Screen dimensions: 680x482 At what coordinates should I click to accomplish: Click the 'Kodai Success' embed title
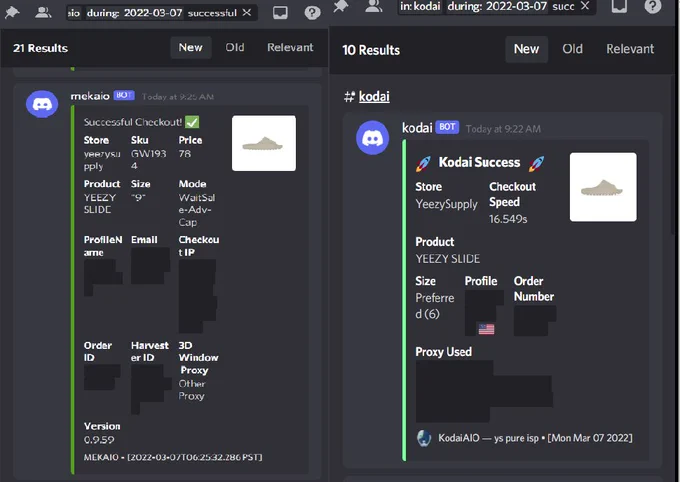[479, 162]
